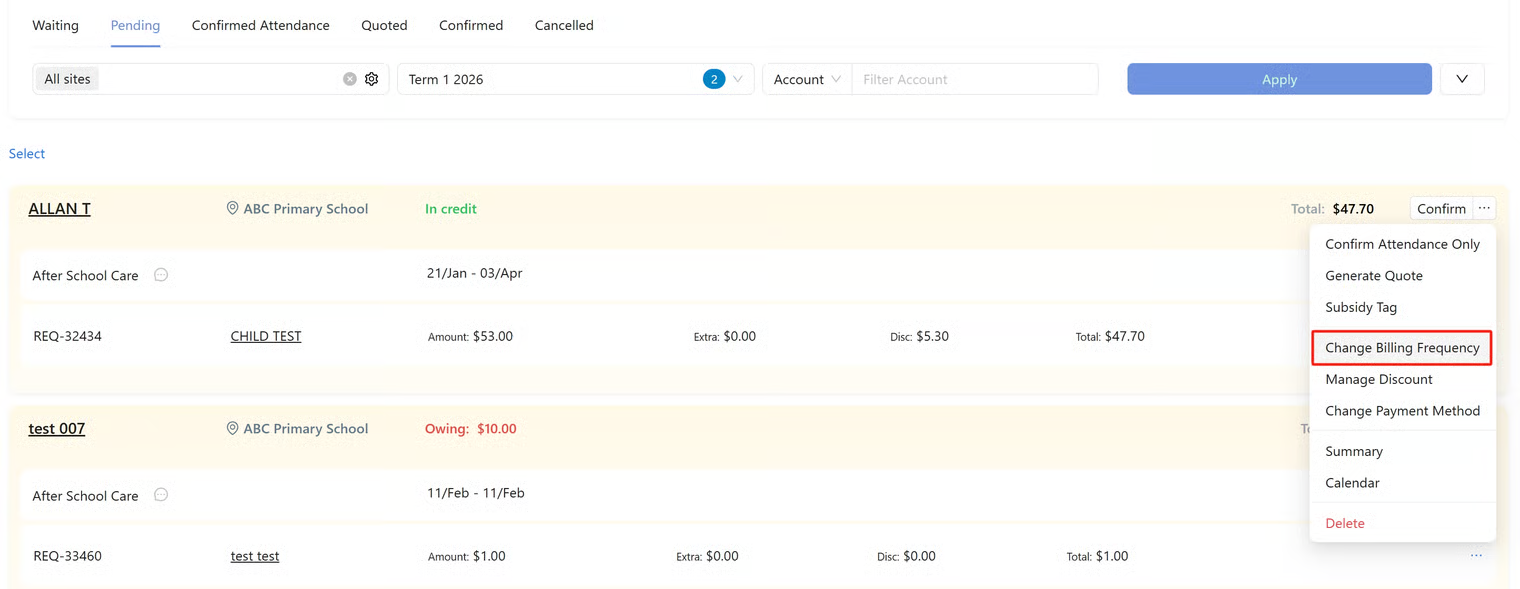Switch to the Confirmed Attendance tab
Screen dimensions: 1520x589
coord(260,25)
